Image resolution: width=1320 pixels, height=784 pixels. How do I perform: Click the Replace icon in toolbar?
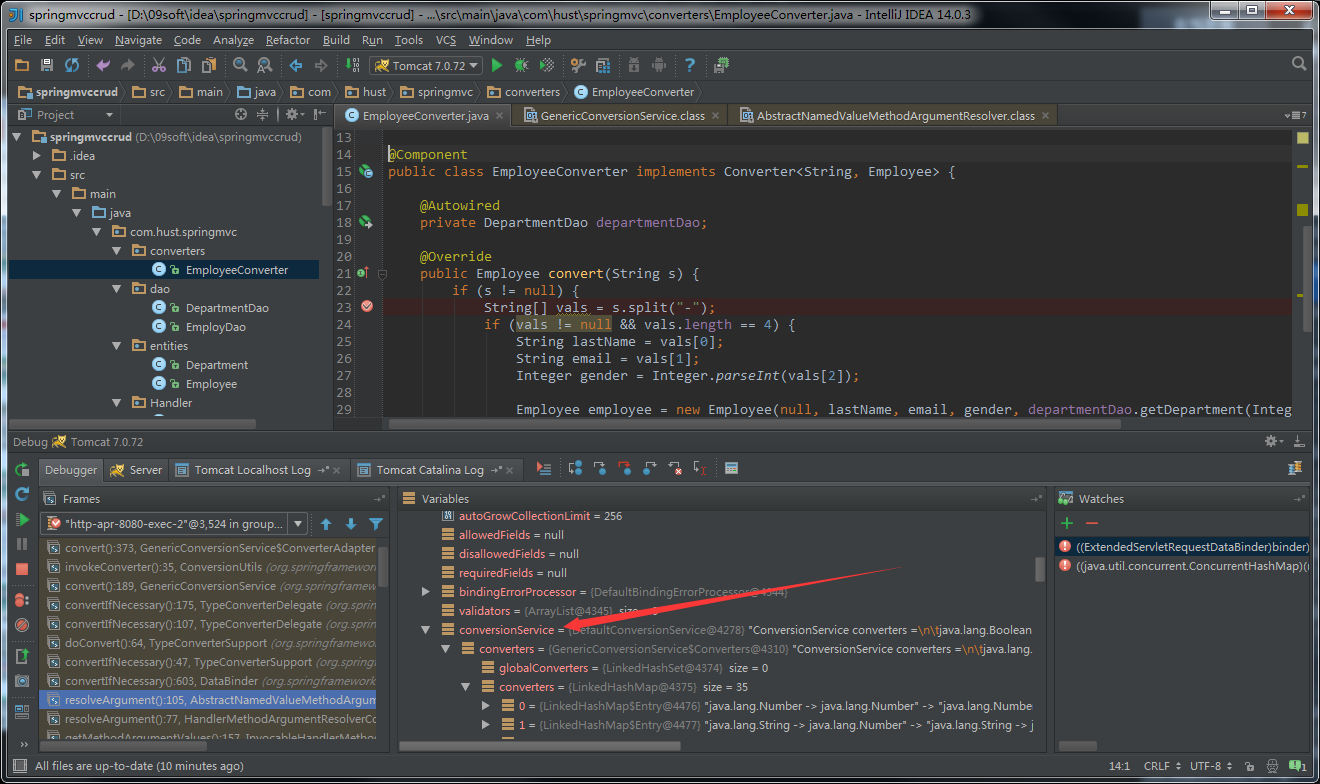(x=265, y=65)
